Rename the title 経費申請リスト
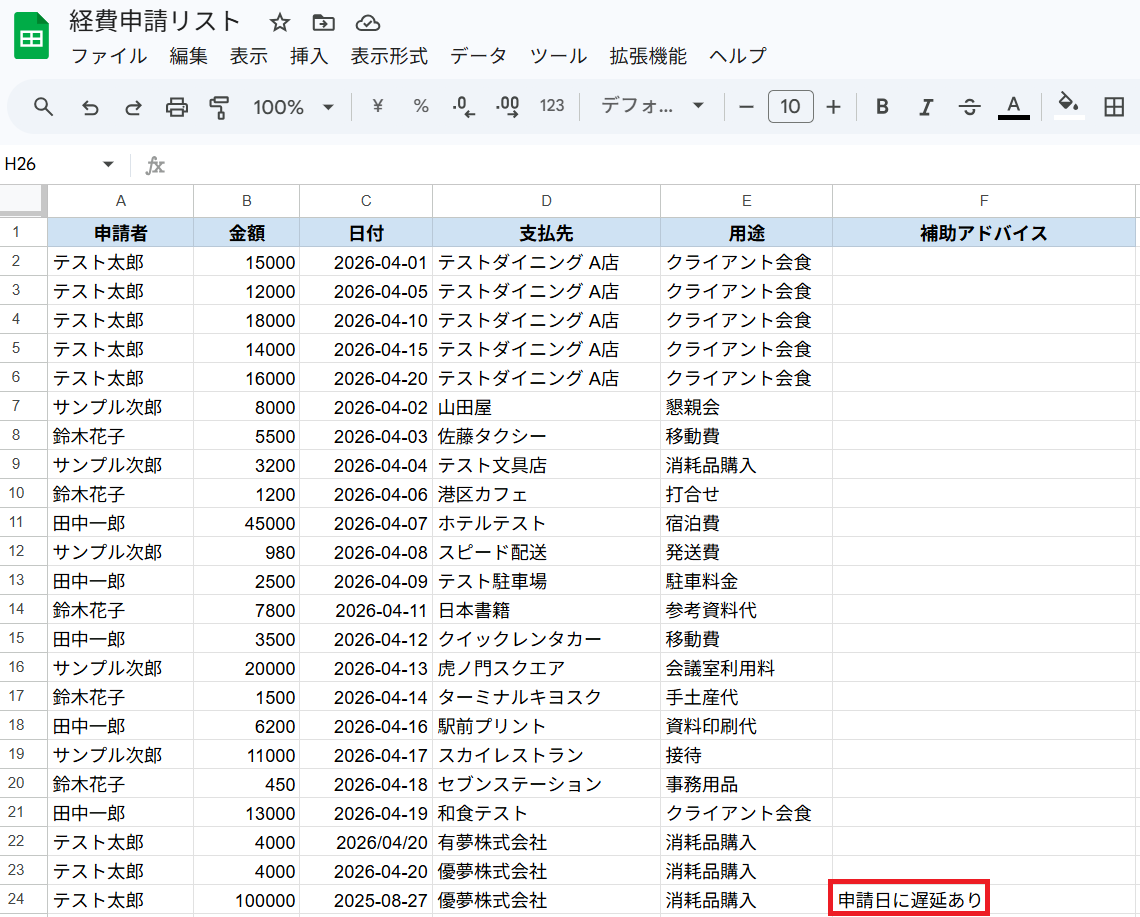Image resolution: width=1140 pixels, height=917 pixels. click(x=154, y=22)
